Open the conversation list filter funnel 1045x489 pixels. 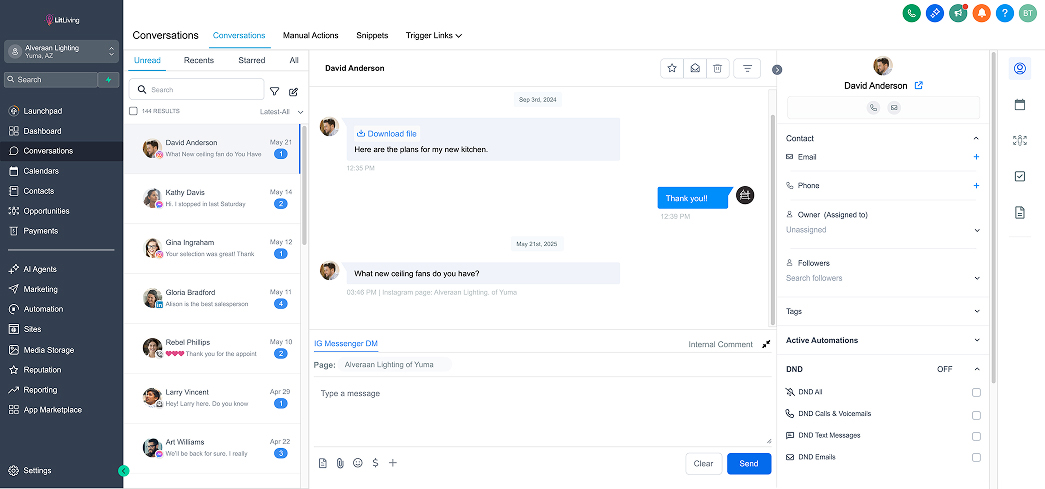pos(275,90)
